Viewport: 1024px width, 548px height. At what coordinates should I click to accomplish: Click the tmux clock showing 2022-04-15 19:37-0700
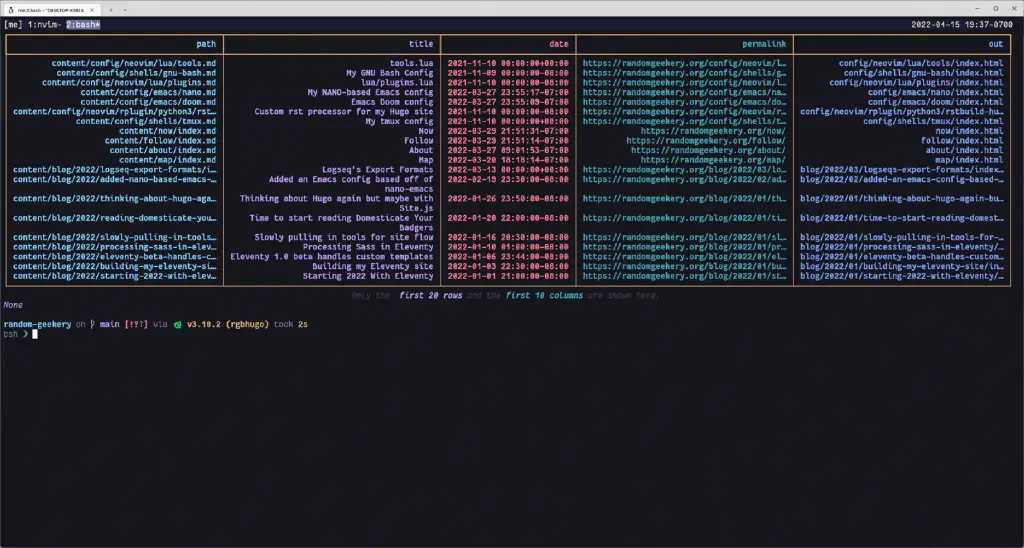962,25
